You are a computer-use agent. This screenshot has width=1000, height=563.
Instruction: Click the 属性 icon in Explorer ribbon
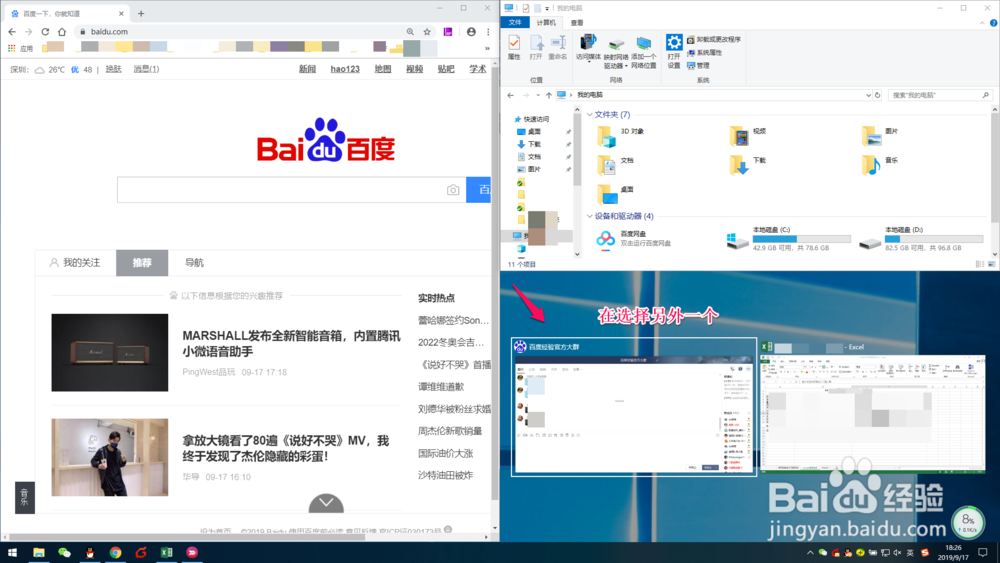pyautogui.click(x=514, y=47)
